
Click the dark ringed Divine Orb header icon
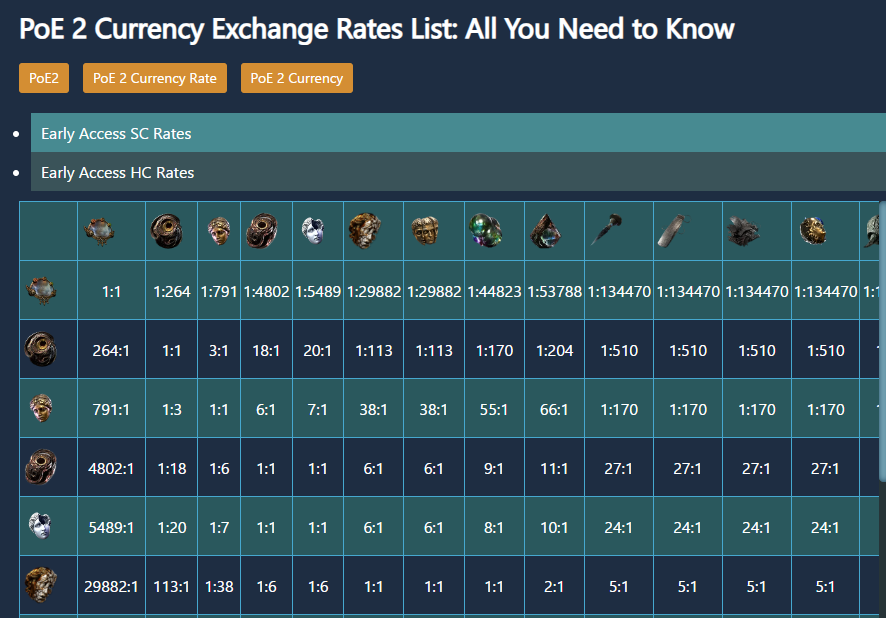click(x=167, y=231)
